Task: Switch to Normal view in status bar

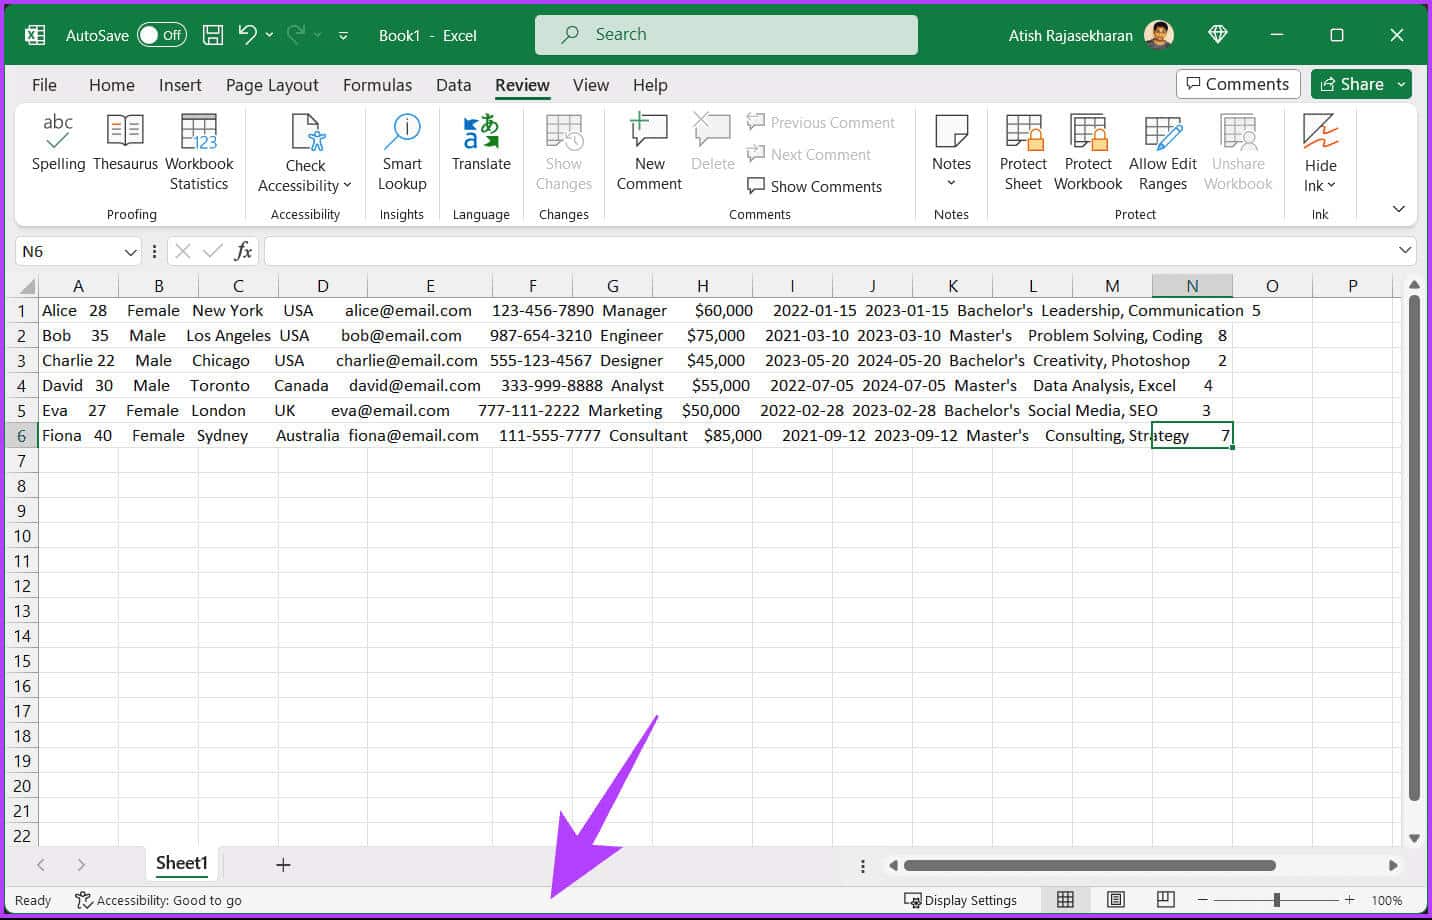Action: click(x=1065, y=899)
